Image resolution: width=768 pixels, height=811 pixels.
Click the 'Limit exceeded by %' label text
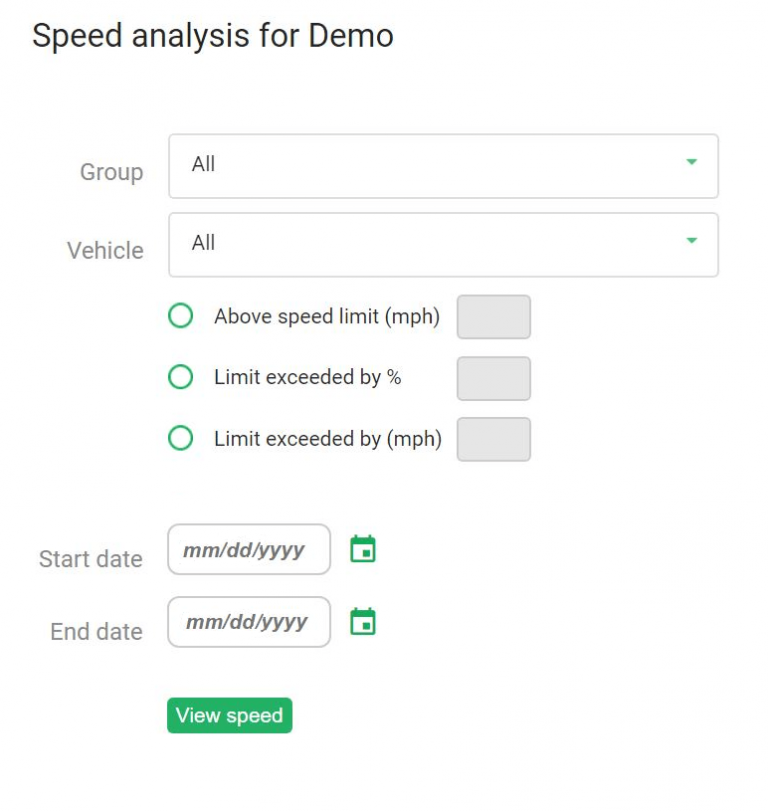coord(308,378)
